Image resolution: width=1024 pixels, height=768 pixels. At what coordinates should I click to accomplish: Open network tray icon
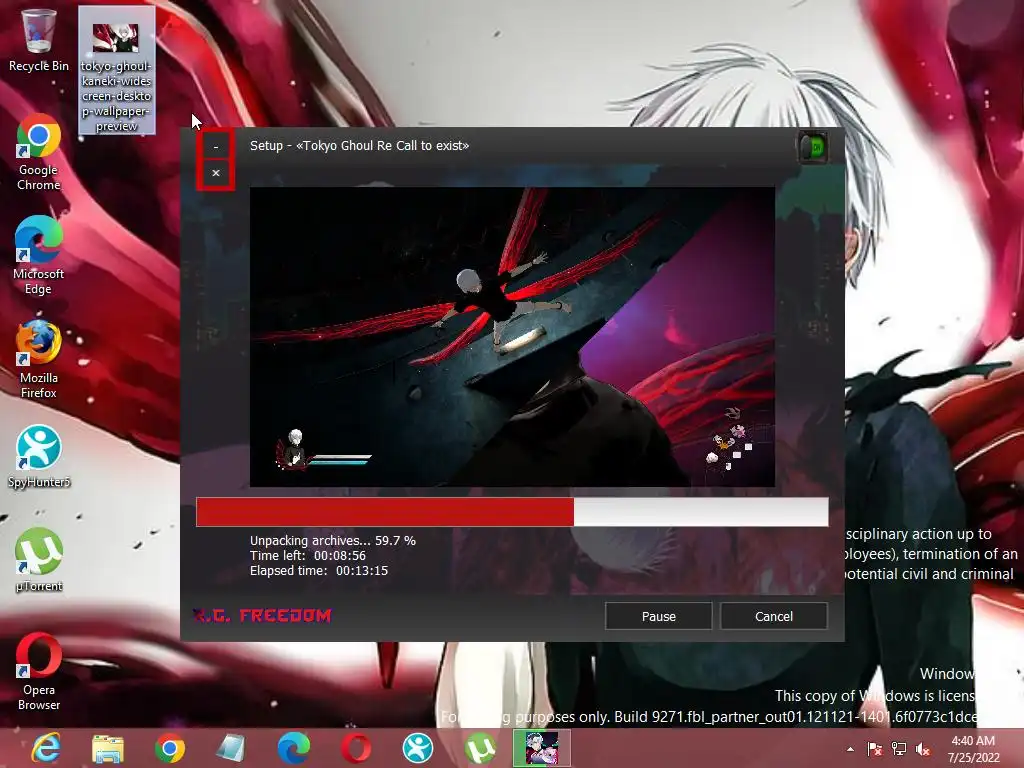click(899, 749)
